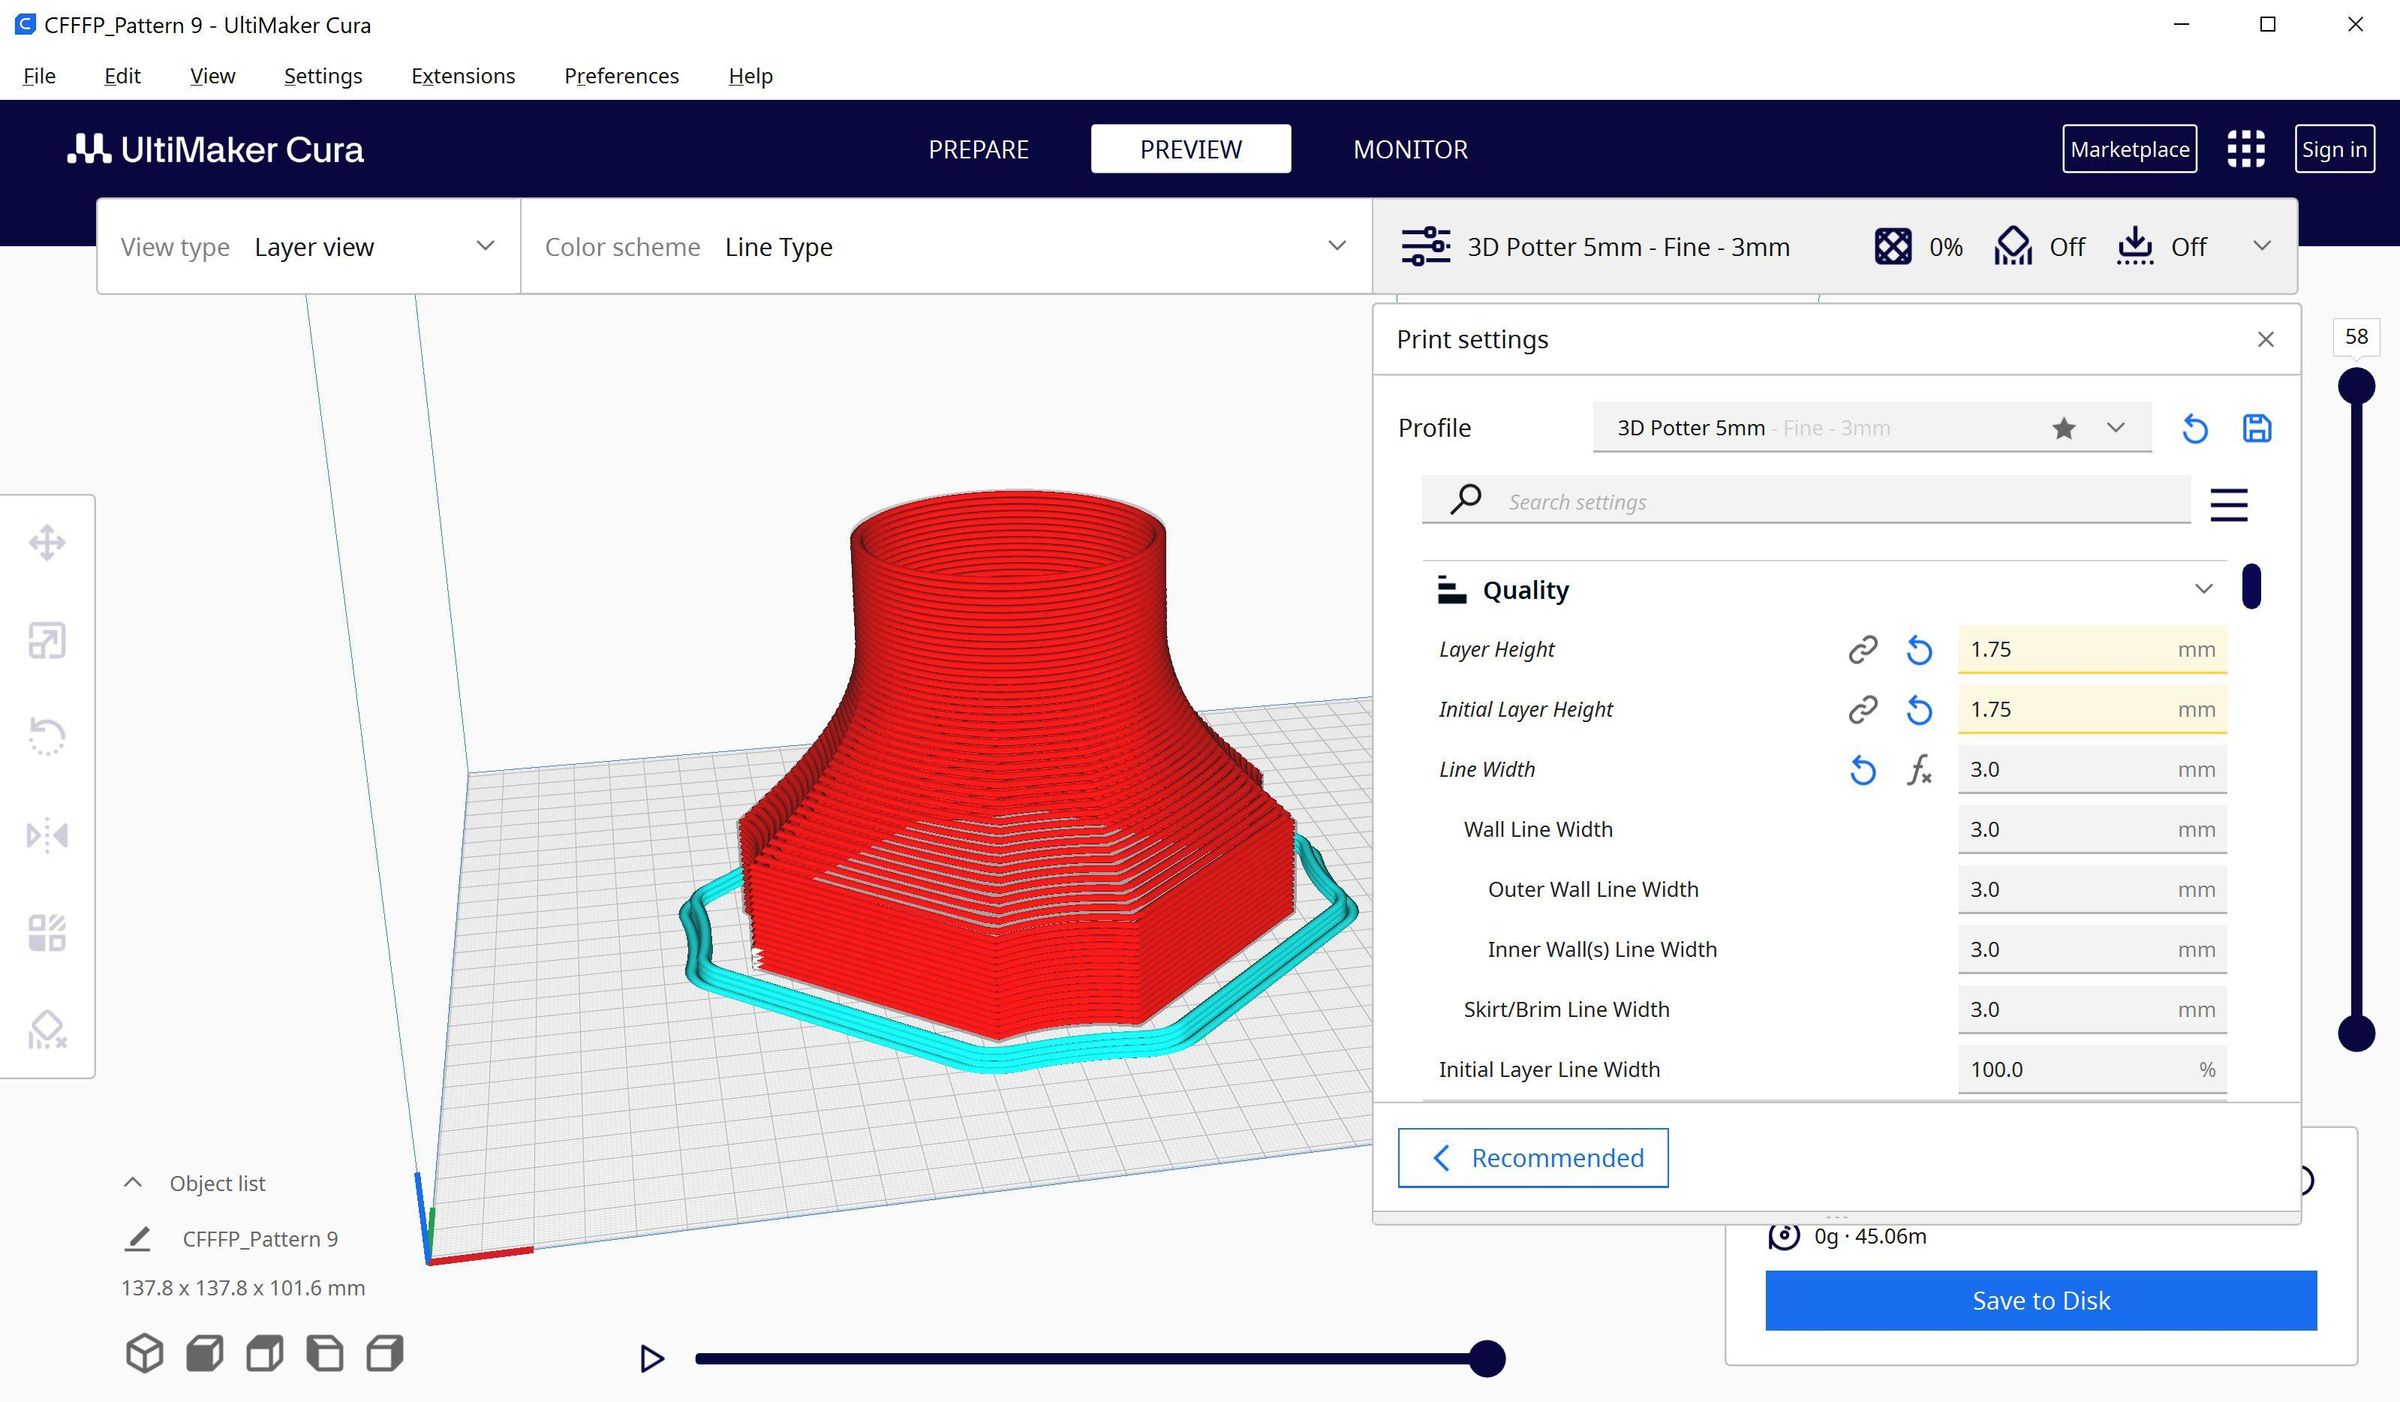Toggle the favorite star on the profile
2400x1402 pixels.
2063,427
